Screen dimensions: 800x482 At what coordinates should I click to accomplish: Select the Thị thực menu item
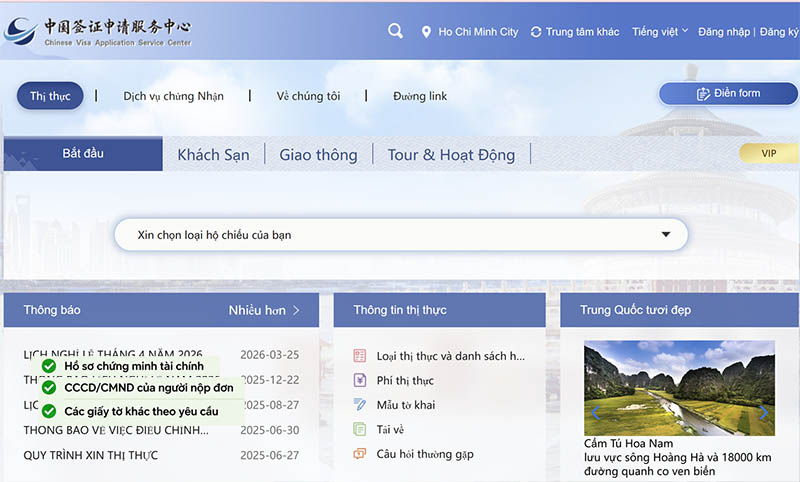(x=50, y=96)
